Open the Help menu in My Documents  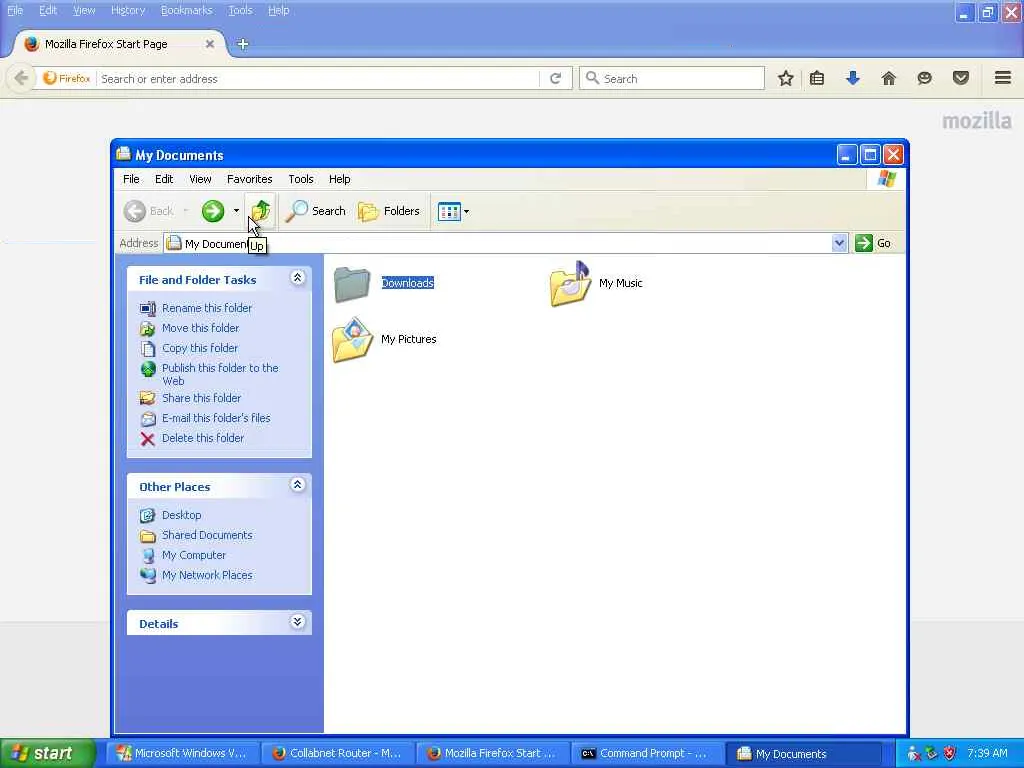[x=340, y=179]
